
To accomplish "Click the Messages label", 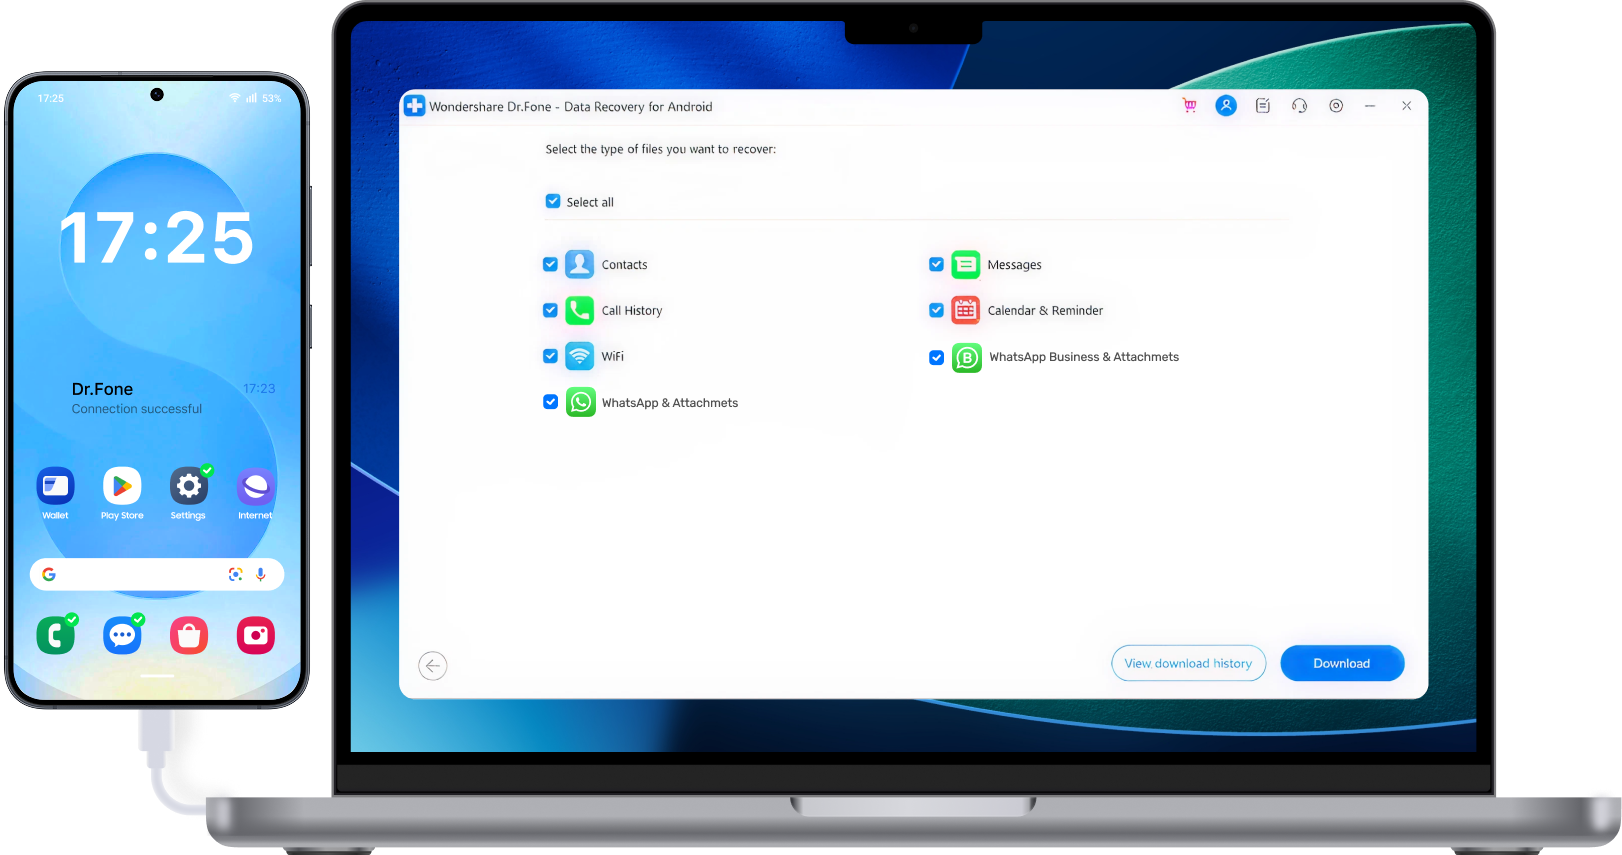I will pos(1014,265).
